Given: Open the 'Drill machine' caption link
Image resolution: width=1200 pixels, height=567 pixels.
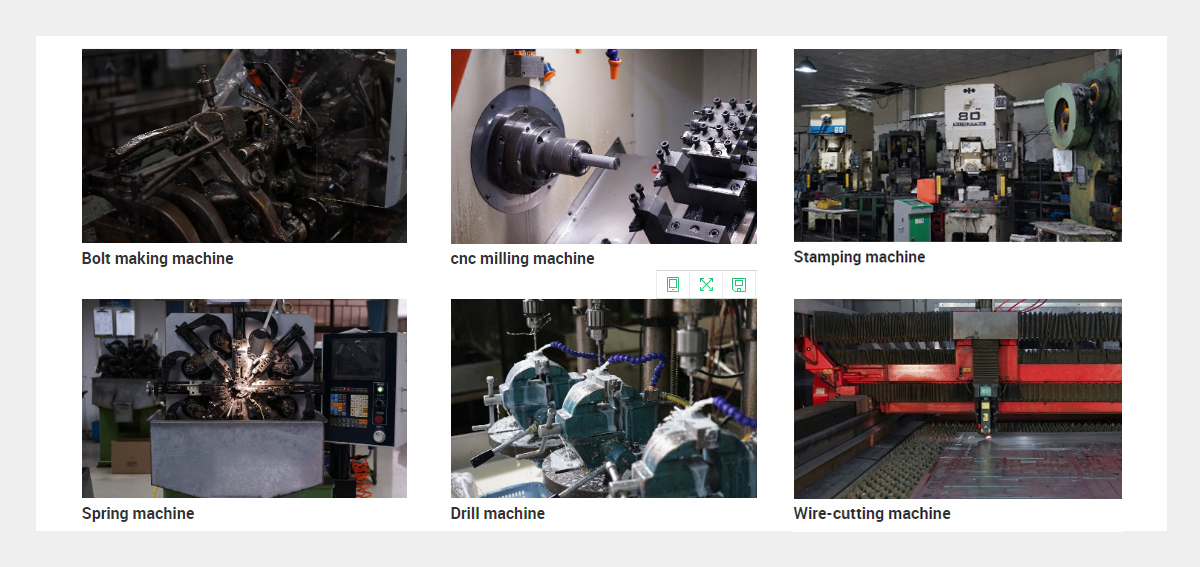Looking at the screenshot, I should 498,513.
